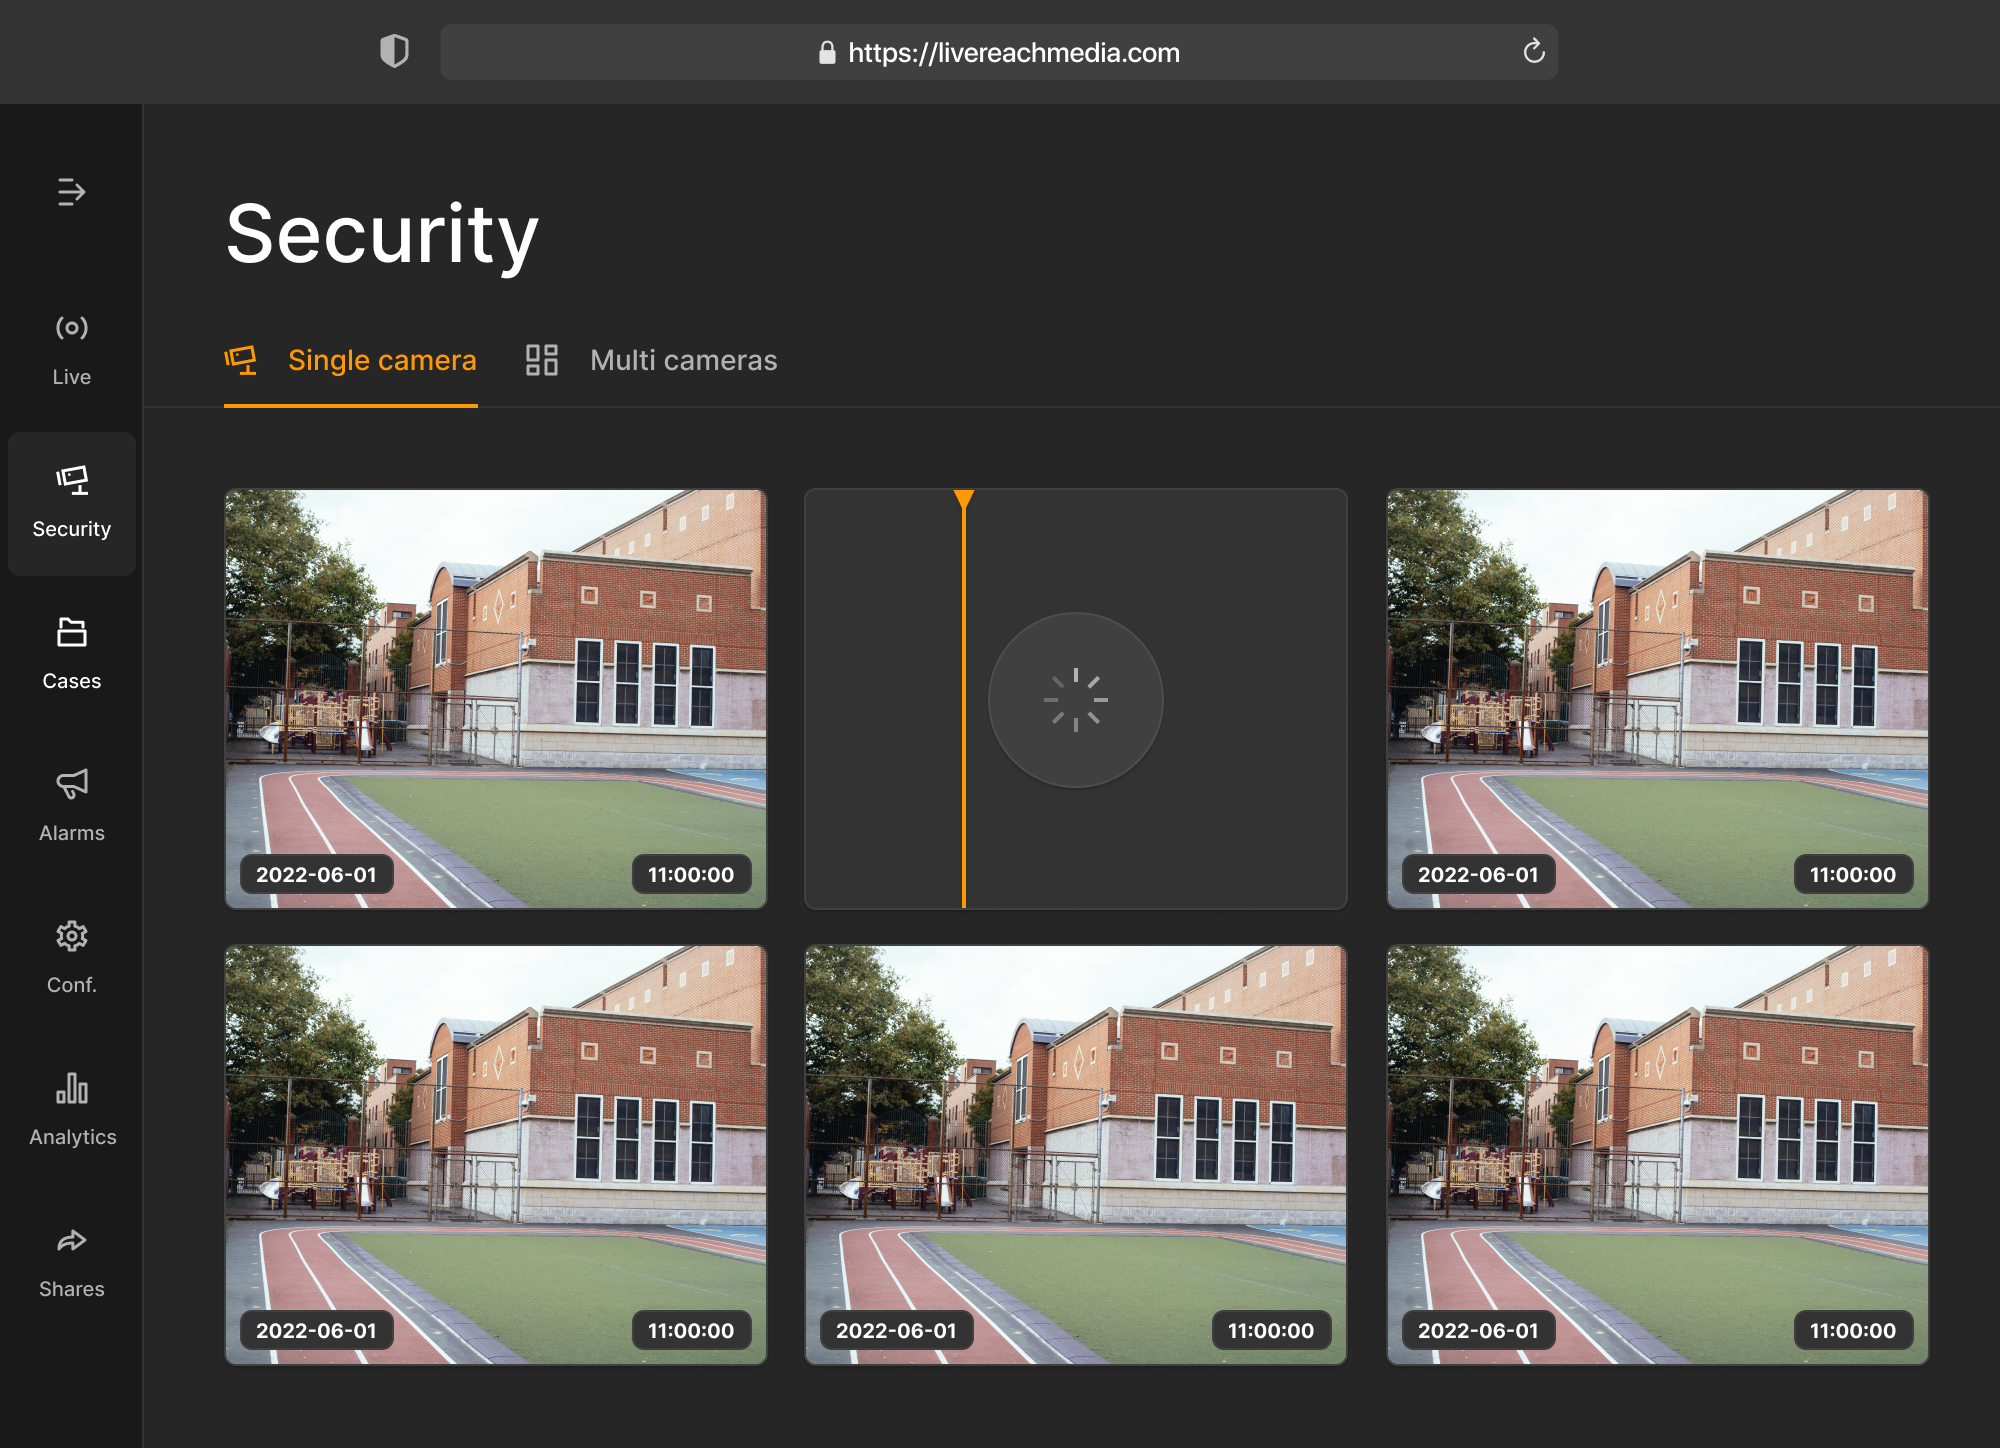Select the Live label in the sidebar
The width and height of the screenshot is (2000, 1448).
click(x=71, y=377)
